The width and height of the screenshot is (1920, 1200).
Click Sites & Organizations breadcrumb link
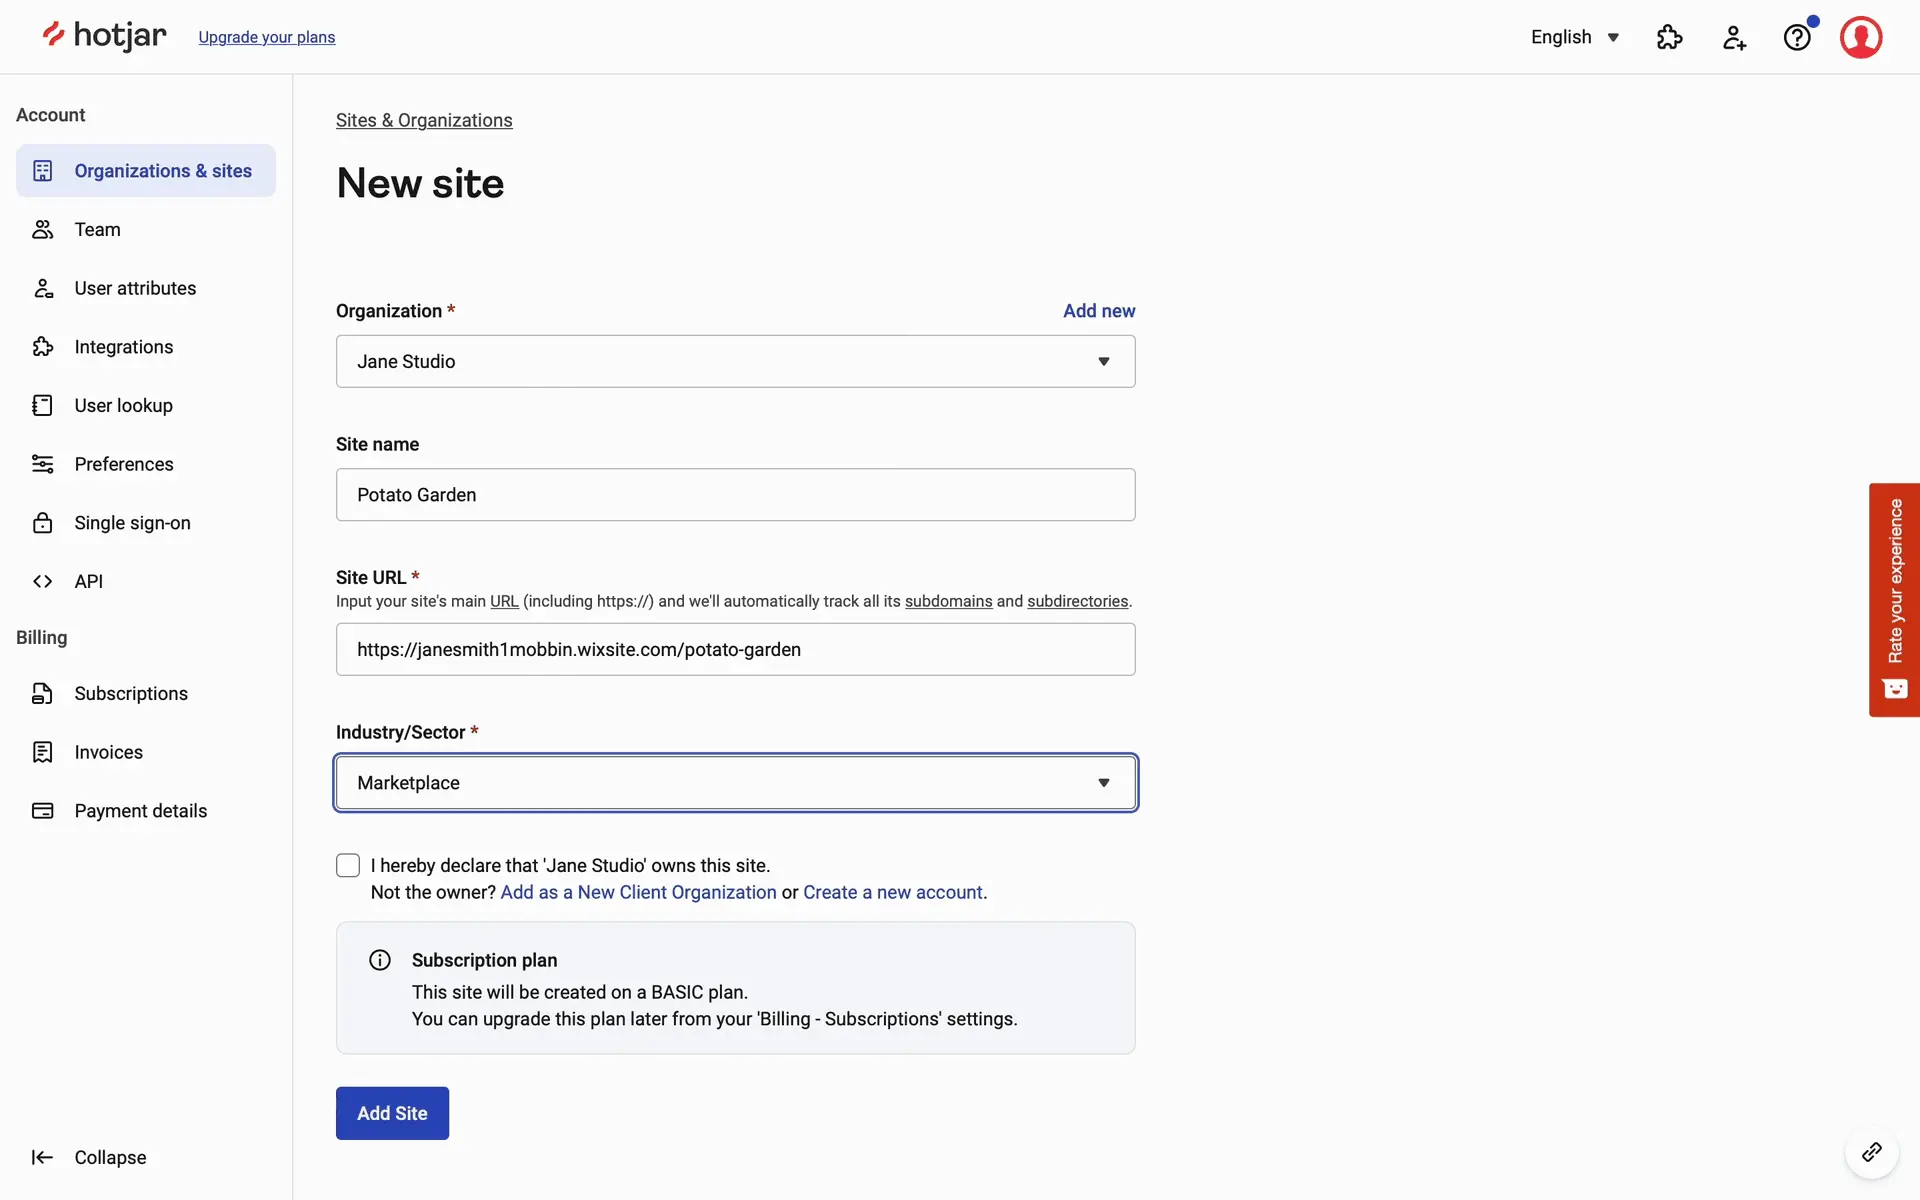[424, 120]
